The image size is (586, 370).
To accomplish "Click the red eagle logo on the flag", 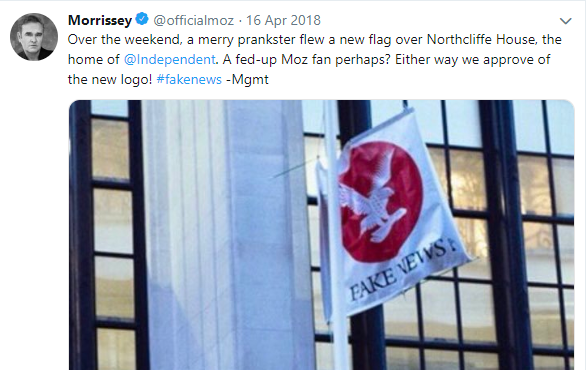I will click(380, 202).
